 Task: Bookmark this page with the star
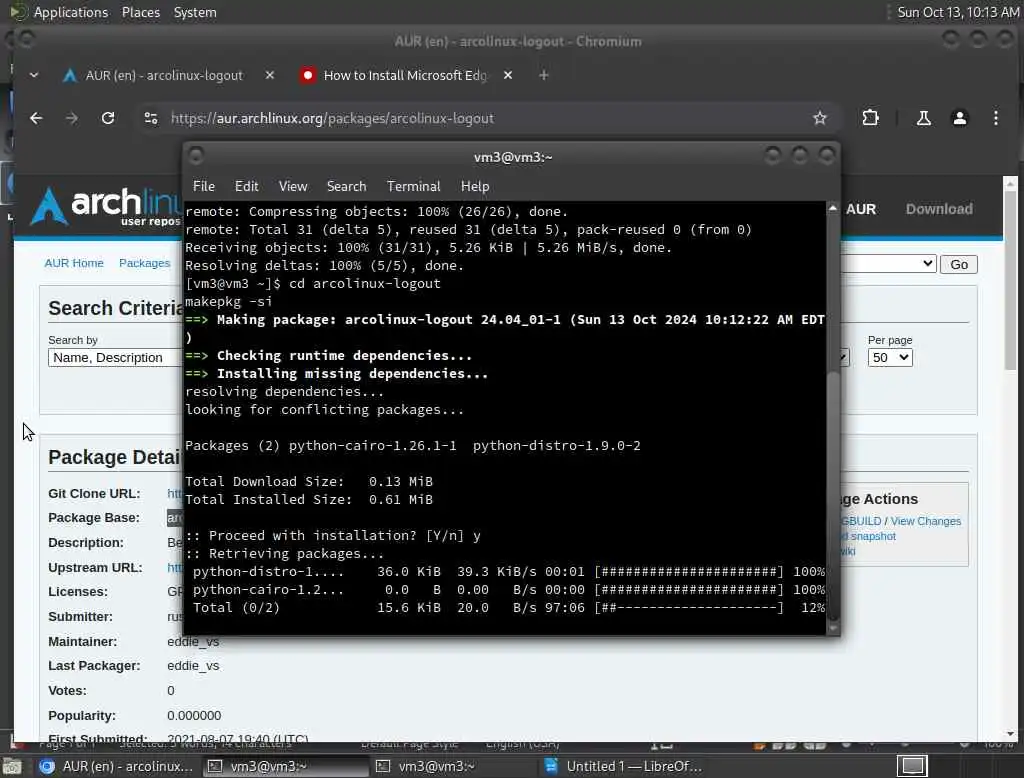point(820,118)
